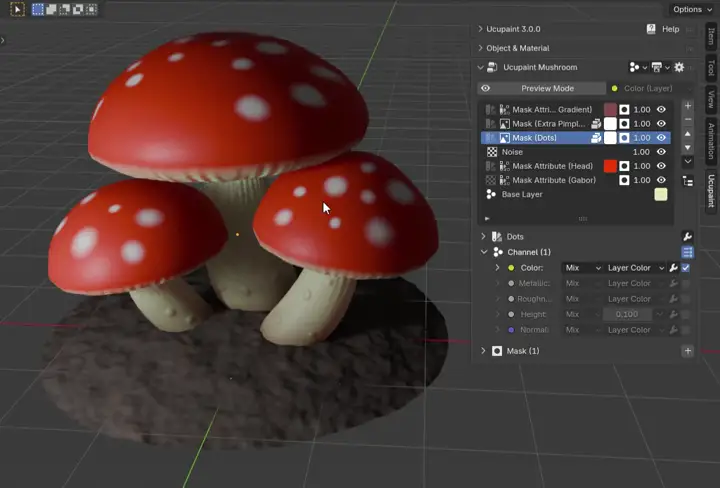
Task: Select the Mask Attri... Gradient) layer
Action: pyautogui.click(x=552, y=109)
